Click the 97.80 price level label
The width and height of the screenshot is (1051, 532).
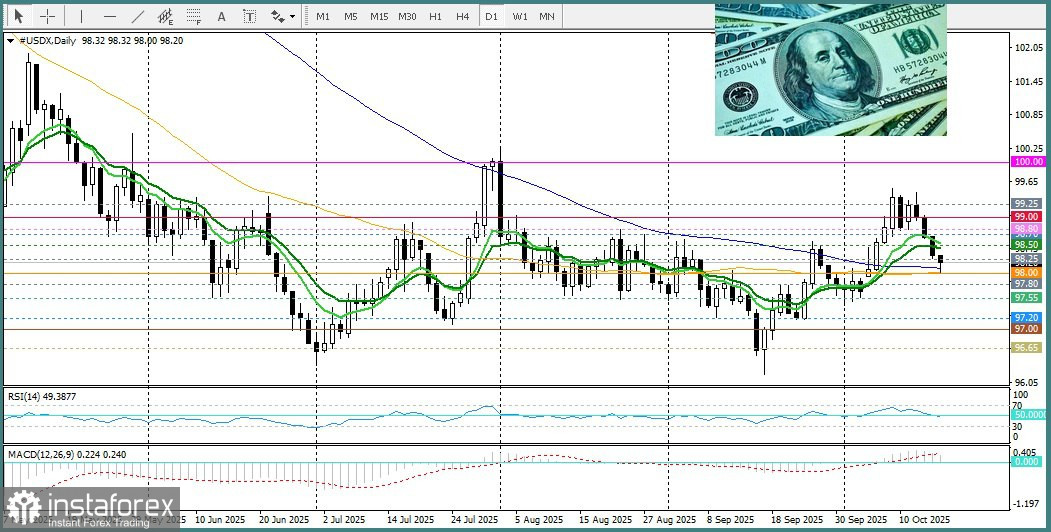pos(1028,284)
